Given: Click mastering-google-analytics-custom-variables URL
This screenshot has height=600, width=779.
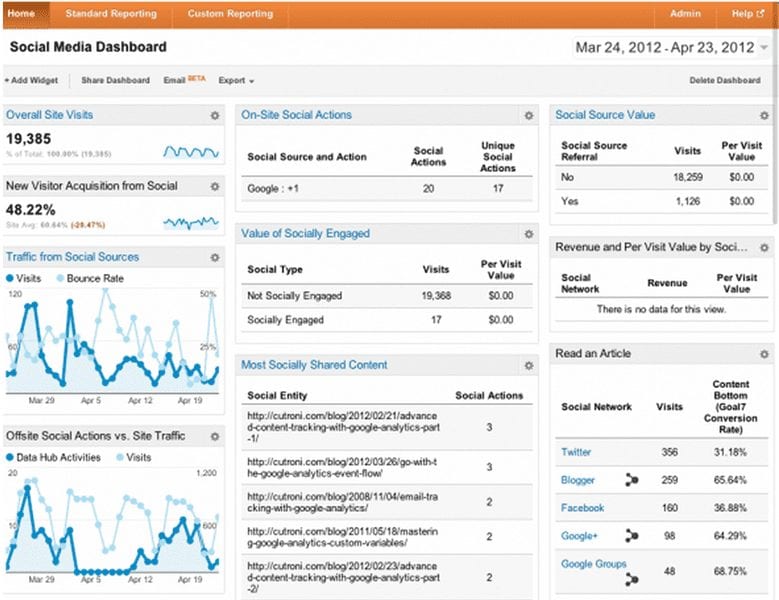Looking at the screenshot, I should (x=342, y=537).
